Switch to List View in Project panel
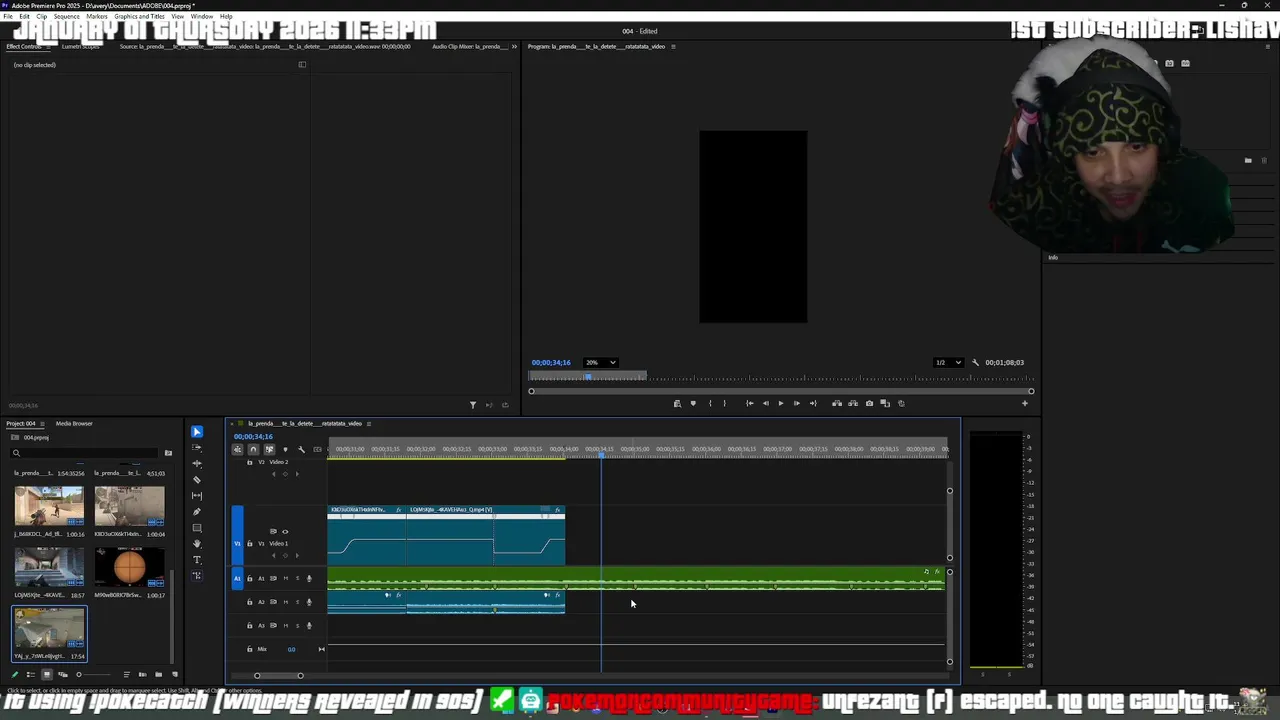This screenshot has width=1280, height=720. (x=31, y=674)
